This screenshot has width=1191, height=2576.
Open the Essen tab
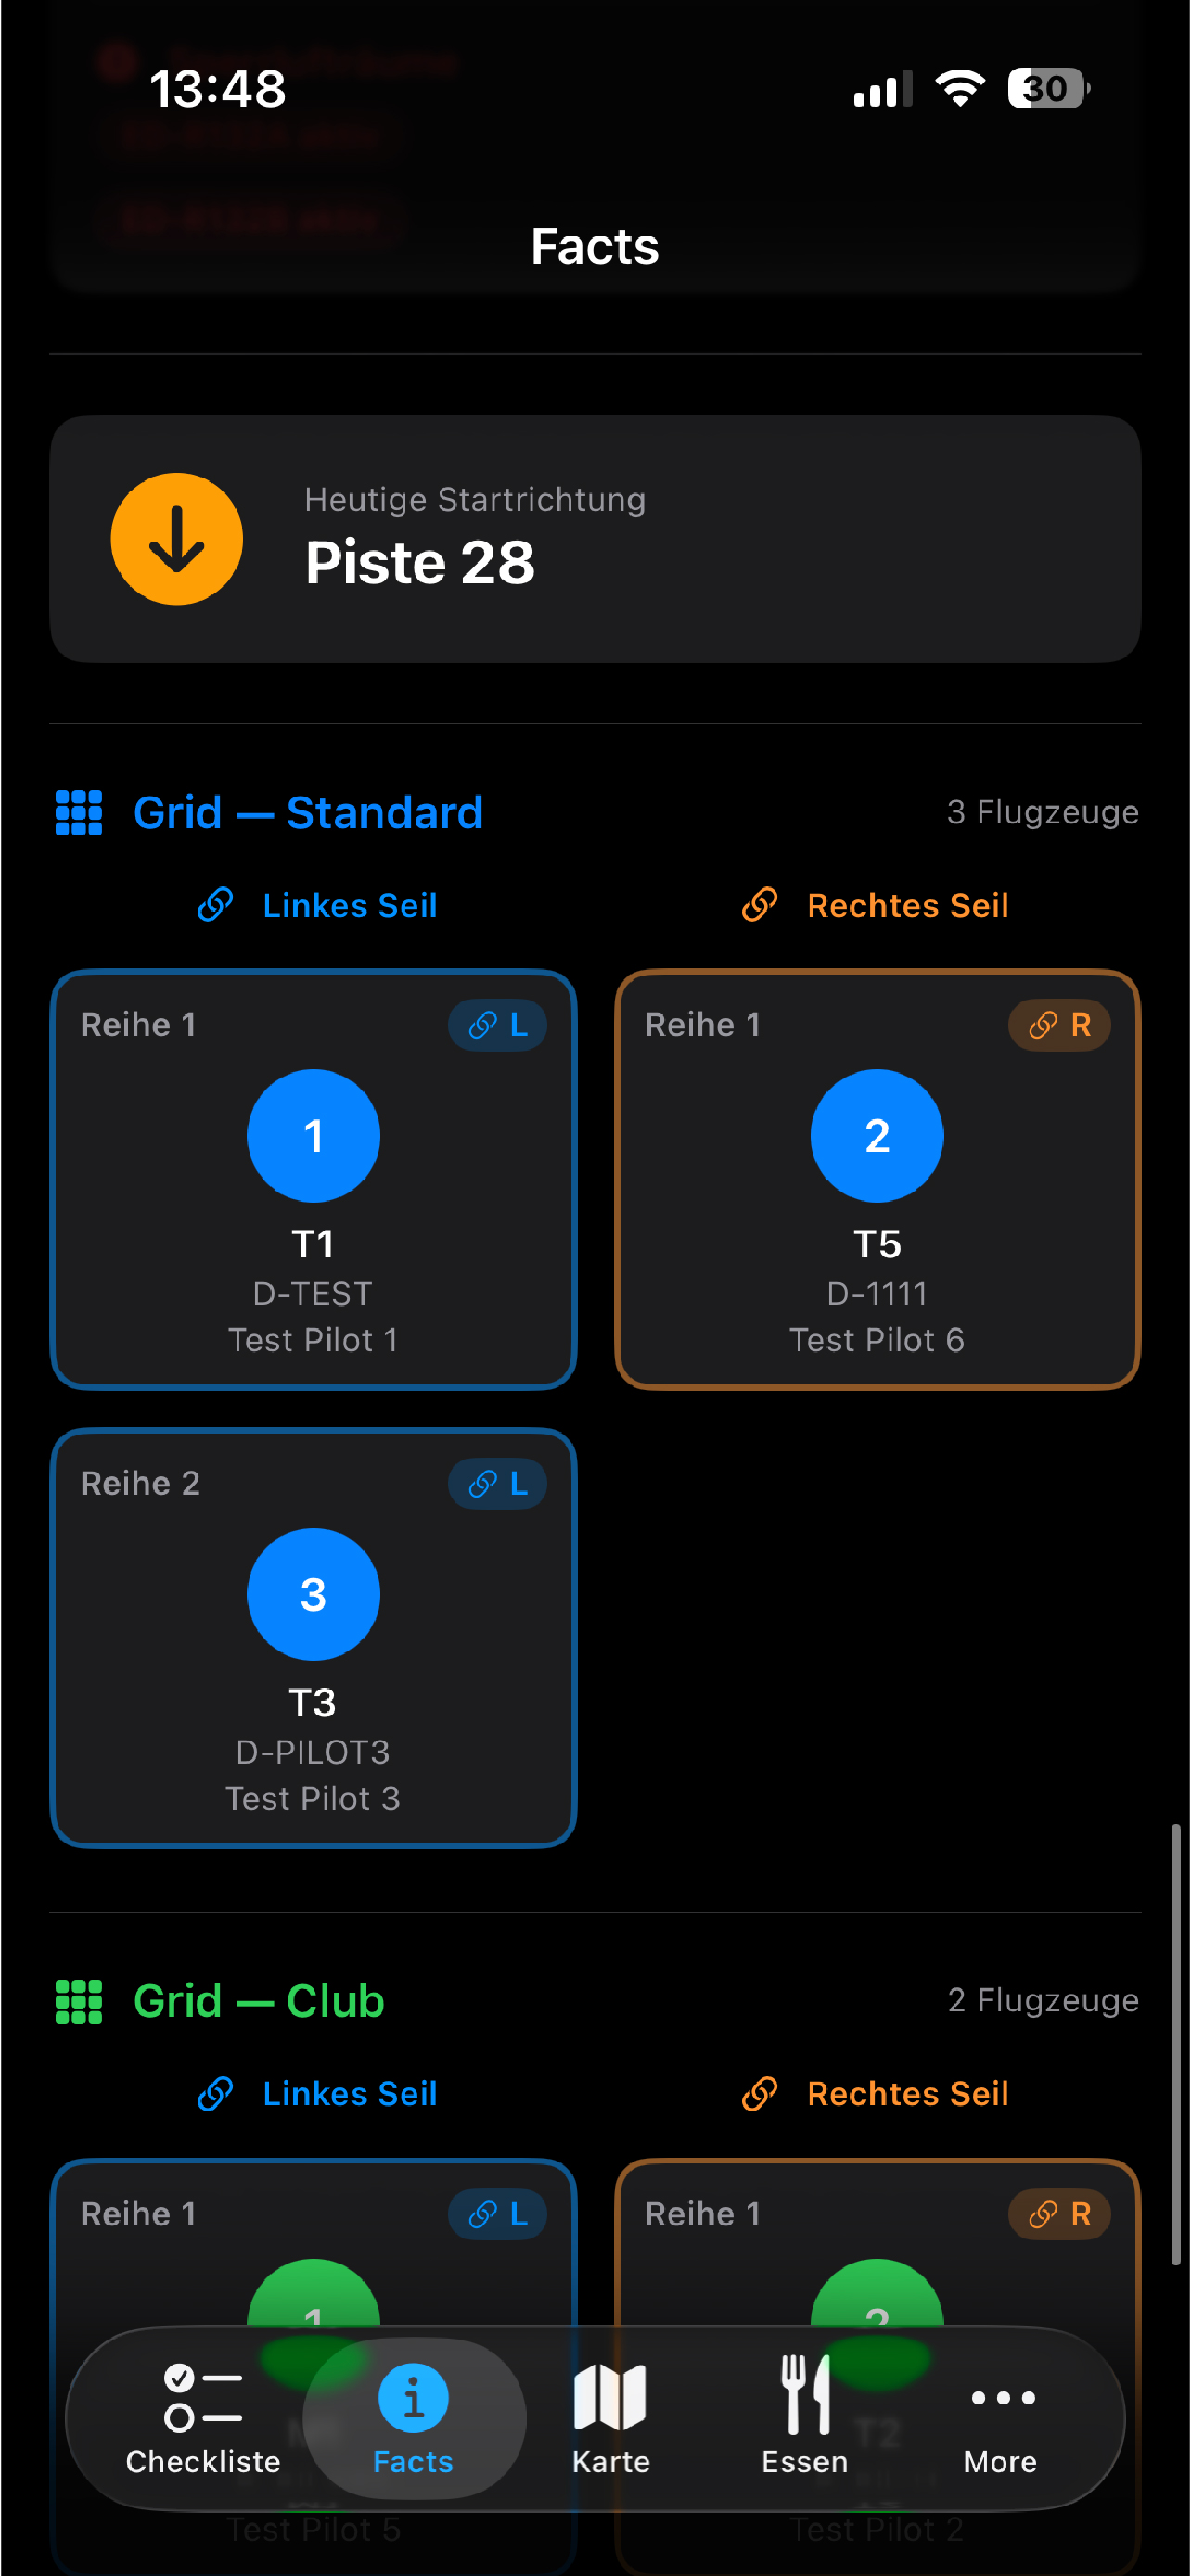805,2418
